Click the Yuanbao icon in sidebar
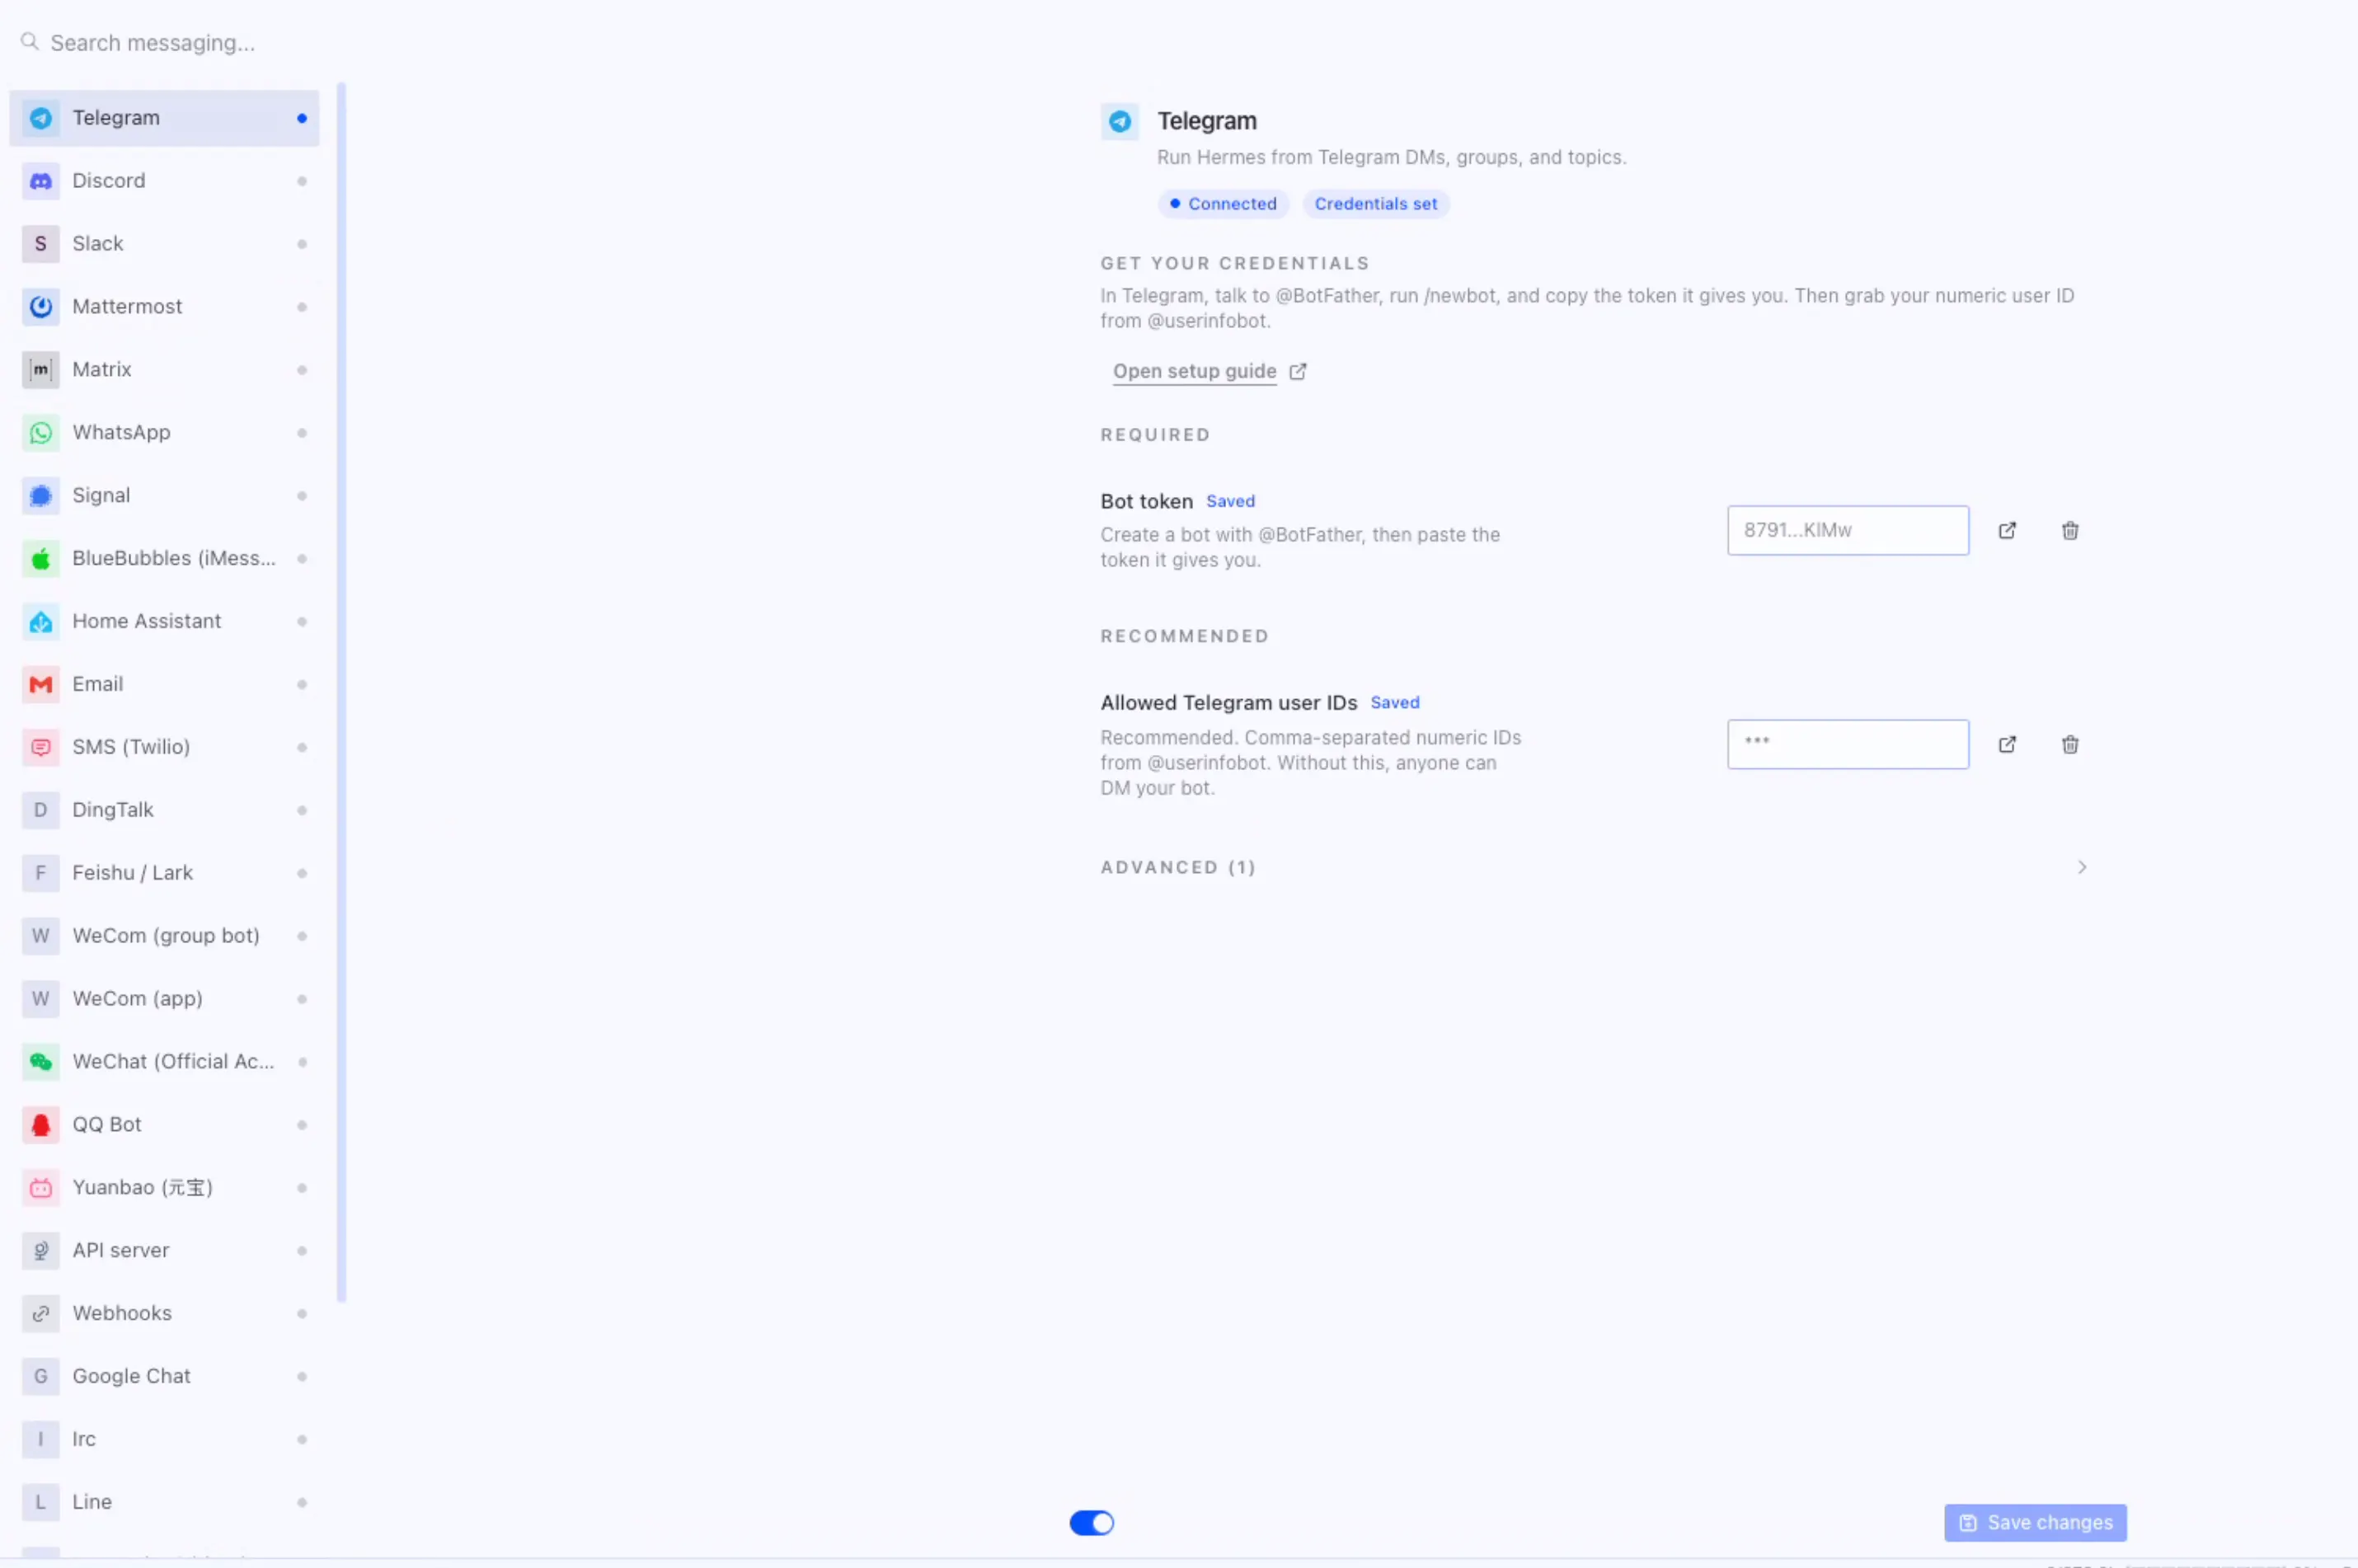 [41, 1188]
